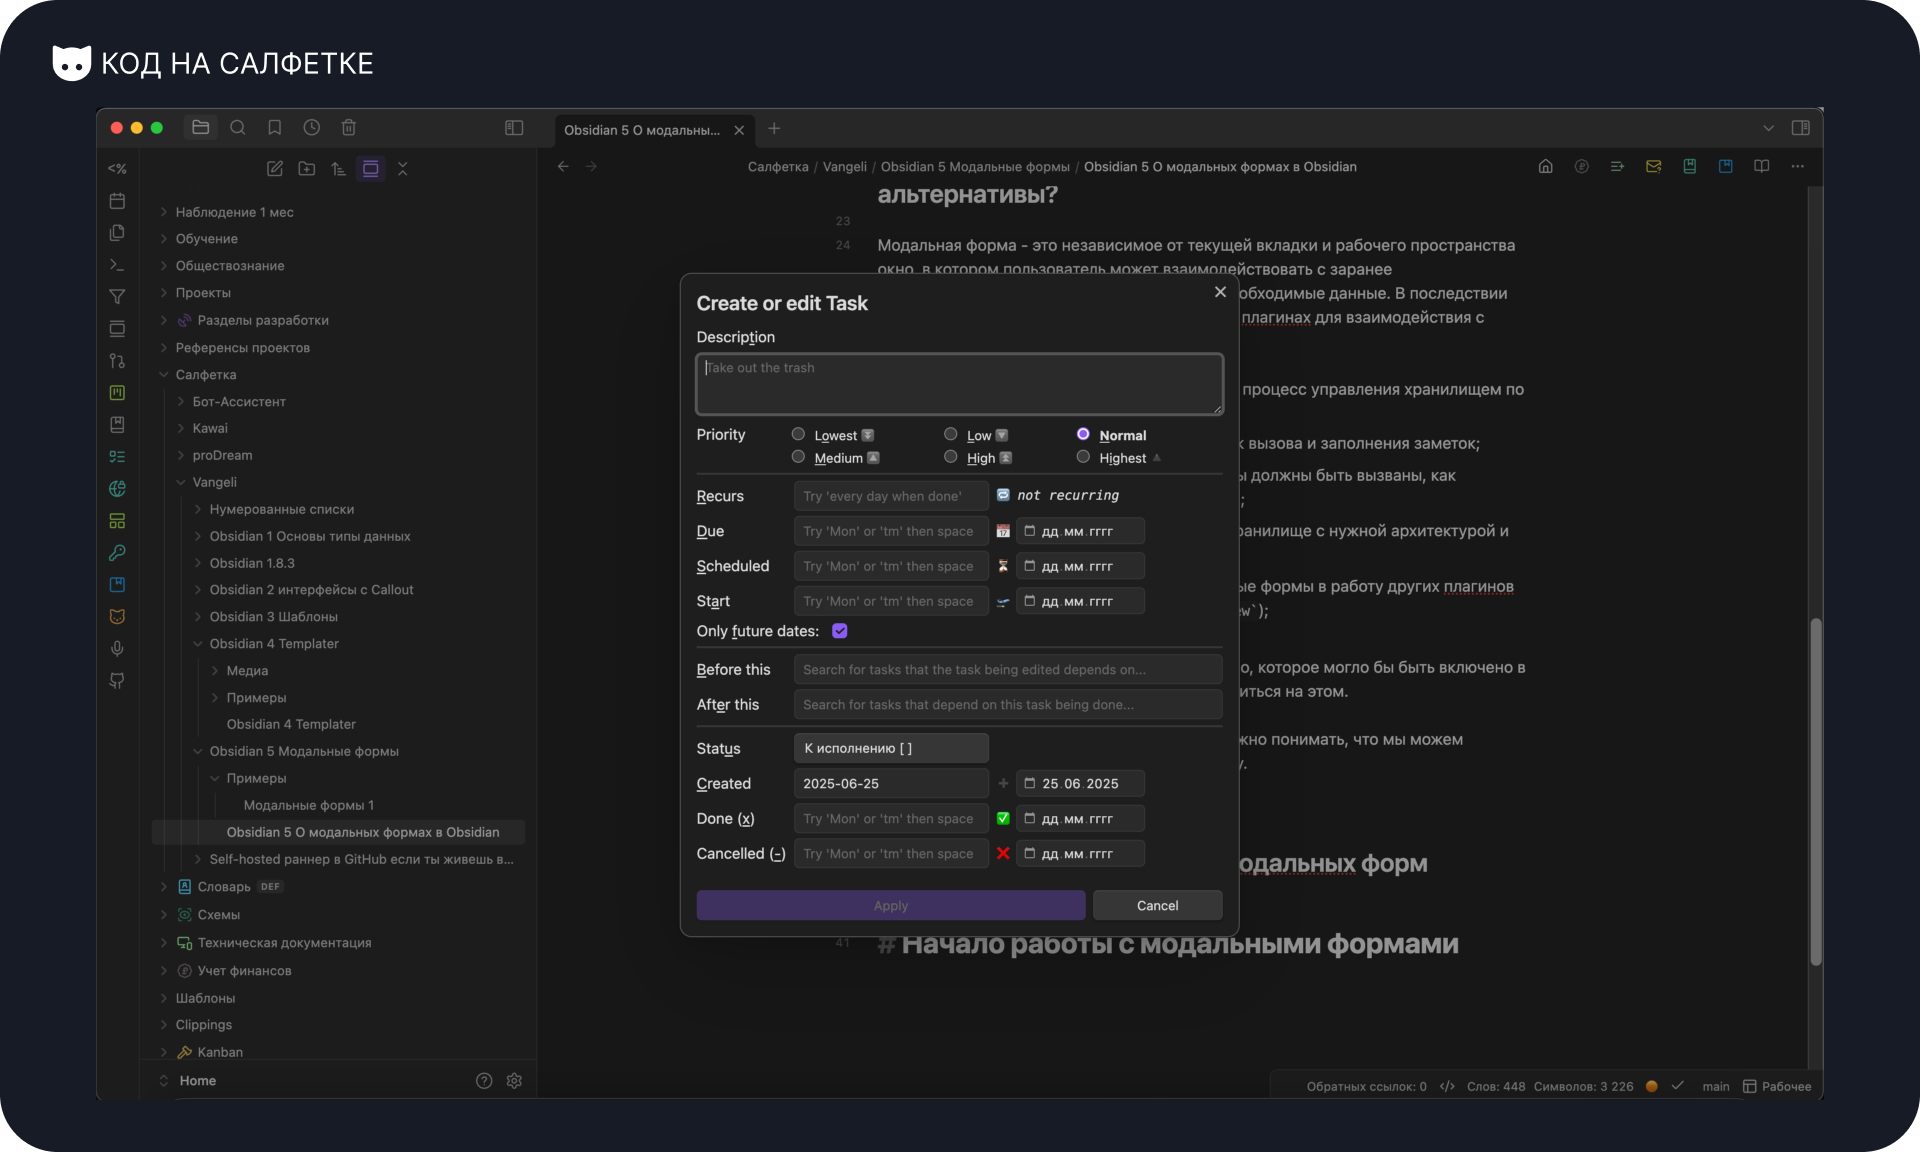Open search via magnifier icon
This screenshot has height=1152, width=1920.
pos(238,127)
